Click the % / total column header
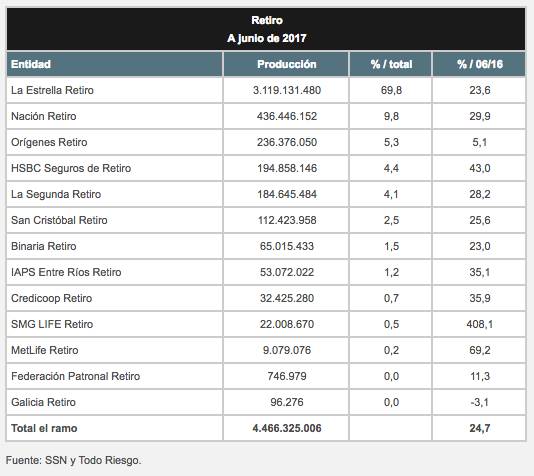 [391, 64]
